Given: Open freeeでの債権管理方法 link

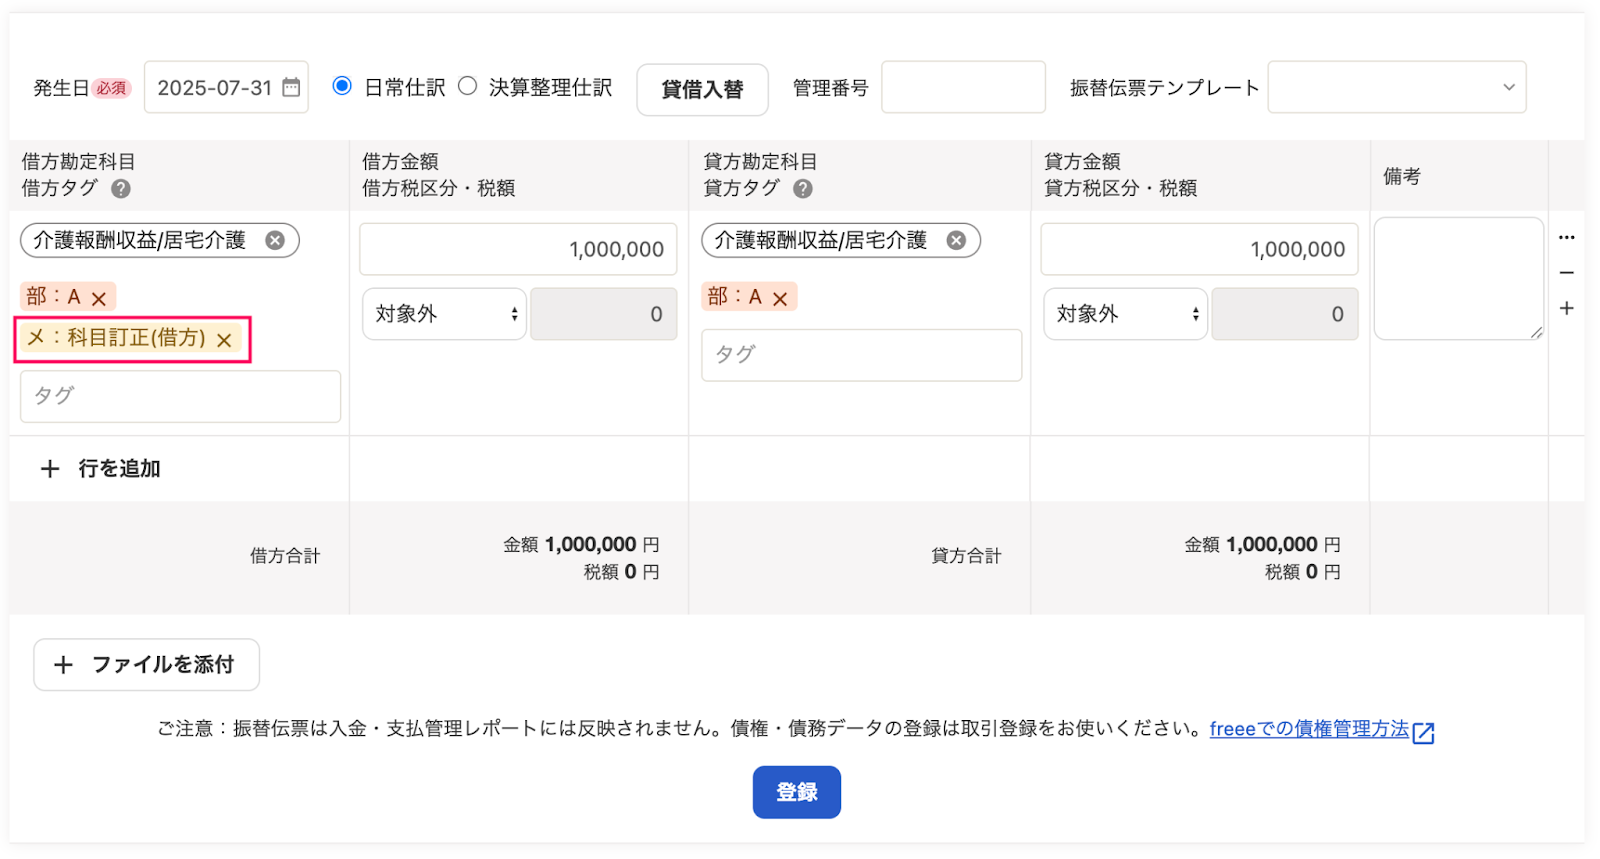Looking at the screenshot, I should click(x=1308, y=729).
